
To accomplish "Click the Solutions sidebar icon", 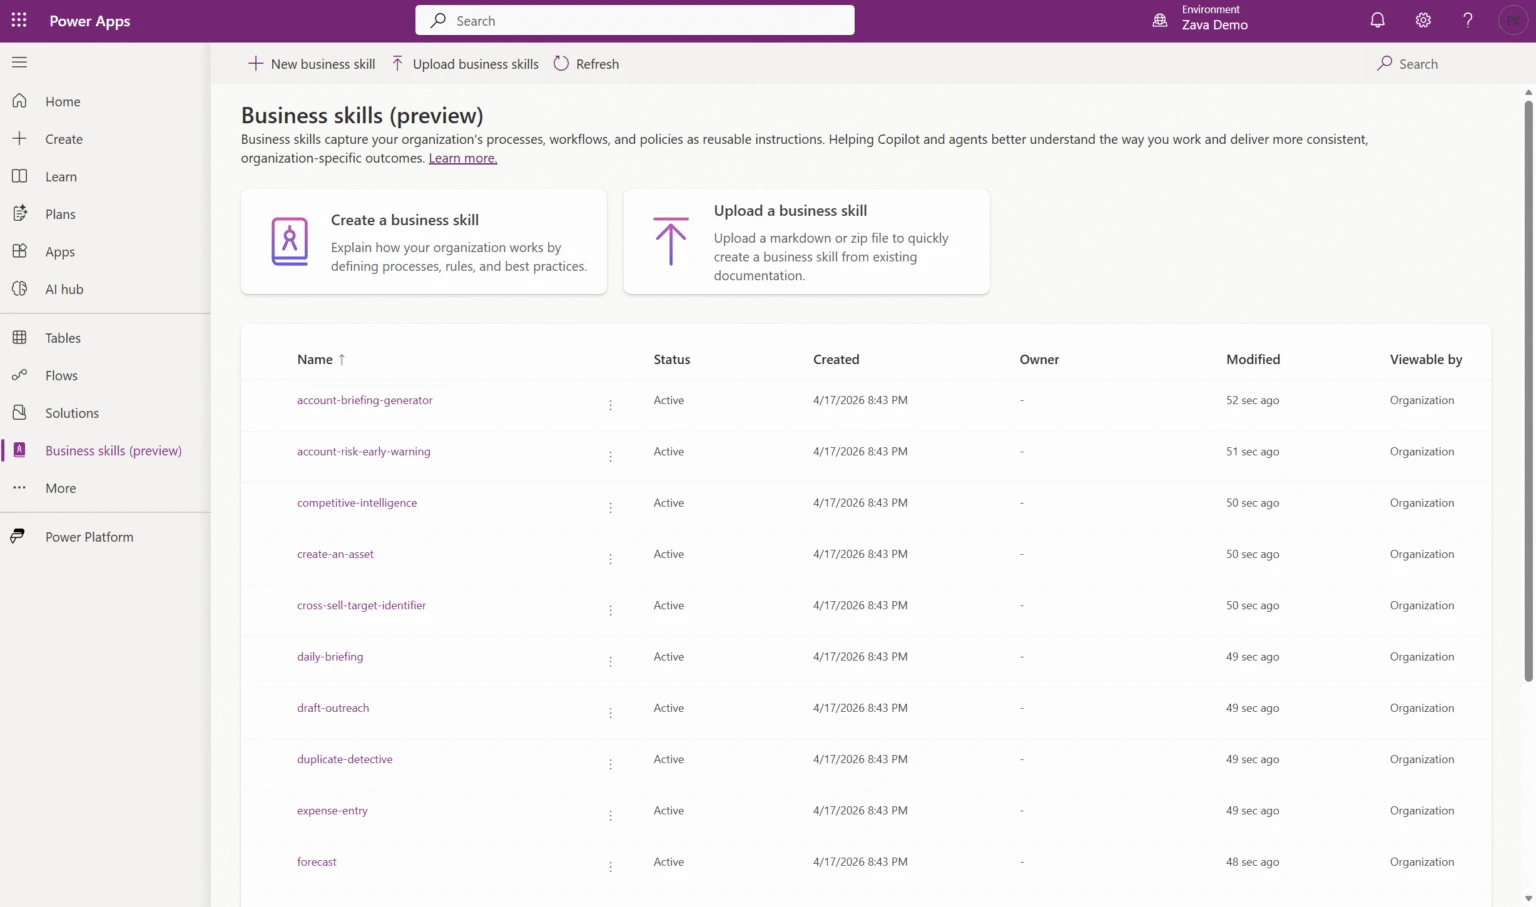I will tap(19, 412).
